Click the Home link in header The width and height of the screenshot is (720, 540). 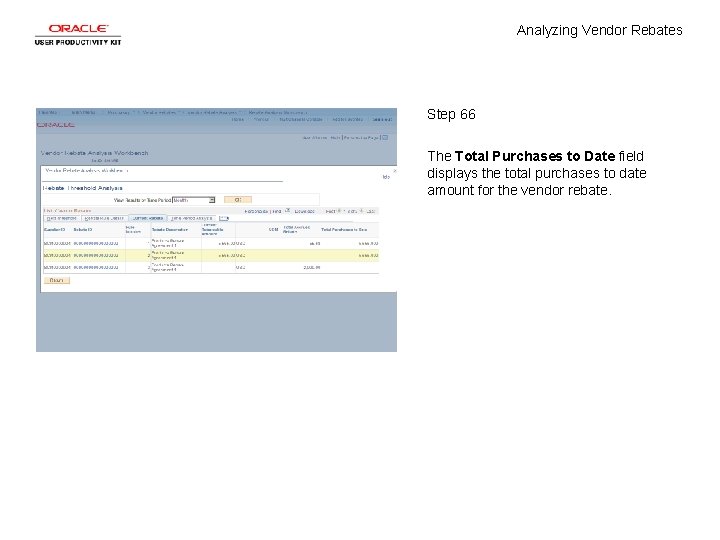click(237, 119)
